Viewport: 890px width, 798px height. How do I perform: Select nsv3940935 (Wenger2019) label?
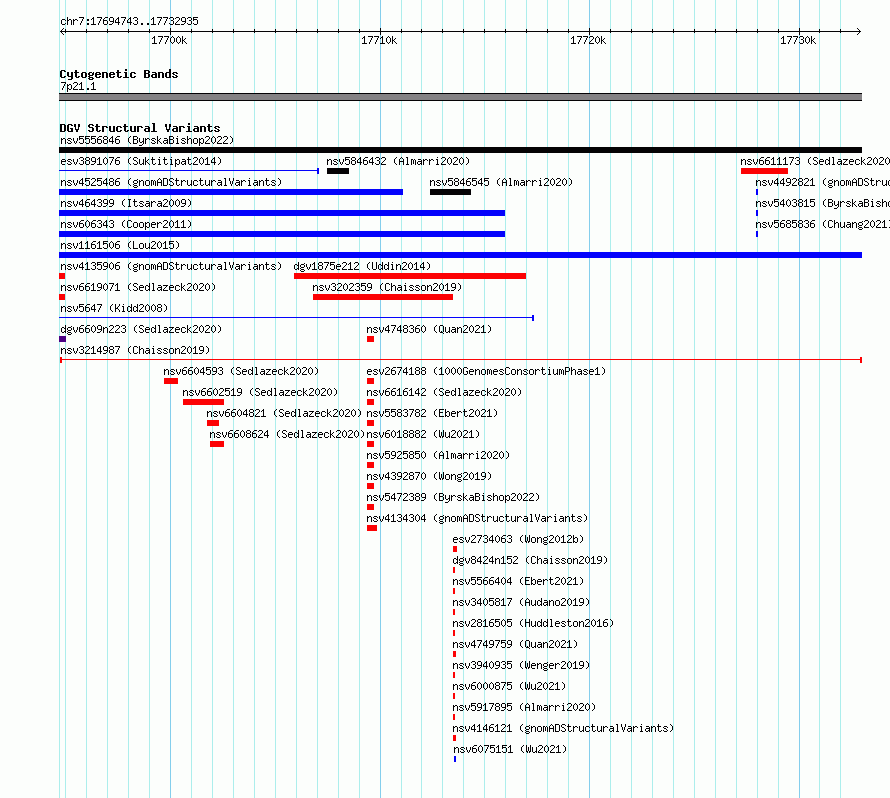(x=521, y=665)
